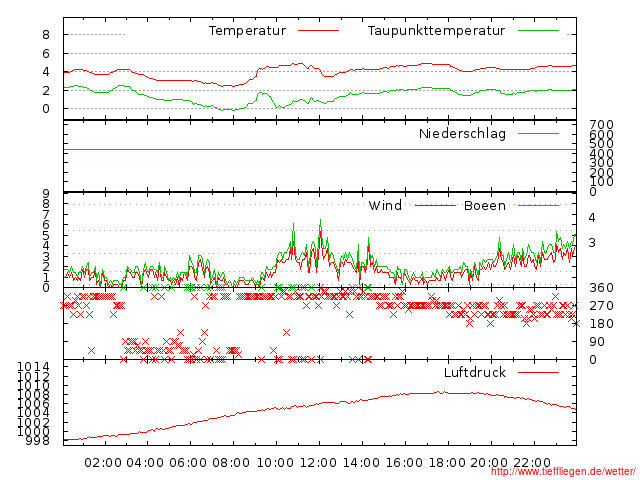Click the flat green Niederschlag line
Image resolution: width=640 pixels, height=480 pixels.
click(x=320, y=150)
